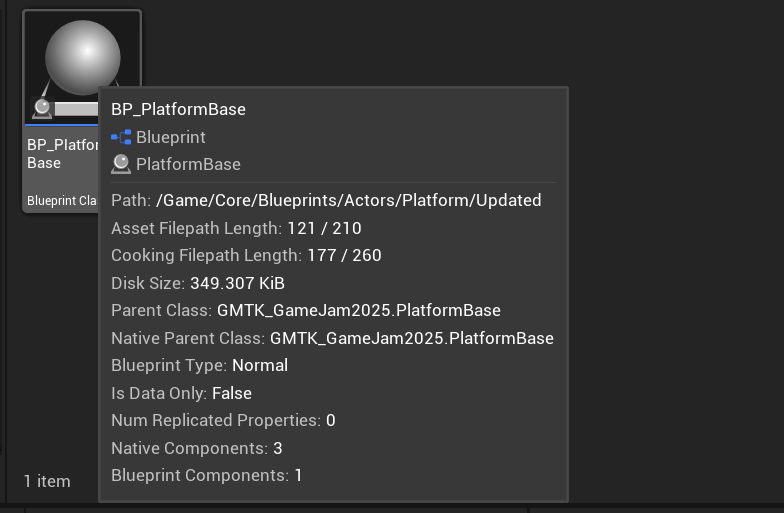The height and width of the screenshot is (513, 784).
Task: Click the Parent Class GMTK_GameJam2025.PlatformBase value
Action: (x=358, y=310)
